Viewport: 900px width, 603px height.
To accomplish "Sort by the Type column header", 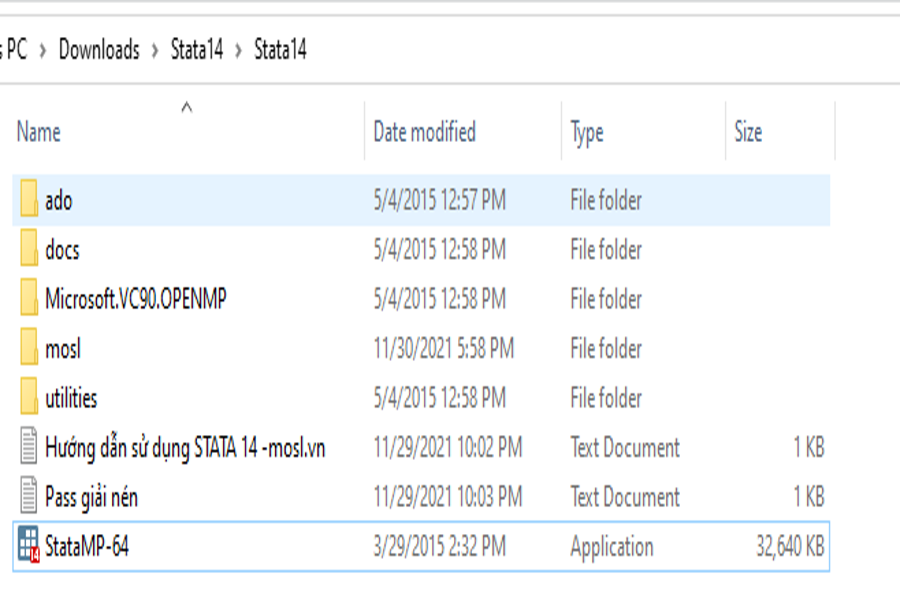I will (587, 133).
